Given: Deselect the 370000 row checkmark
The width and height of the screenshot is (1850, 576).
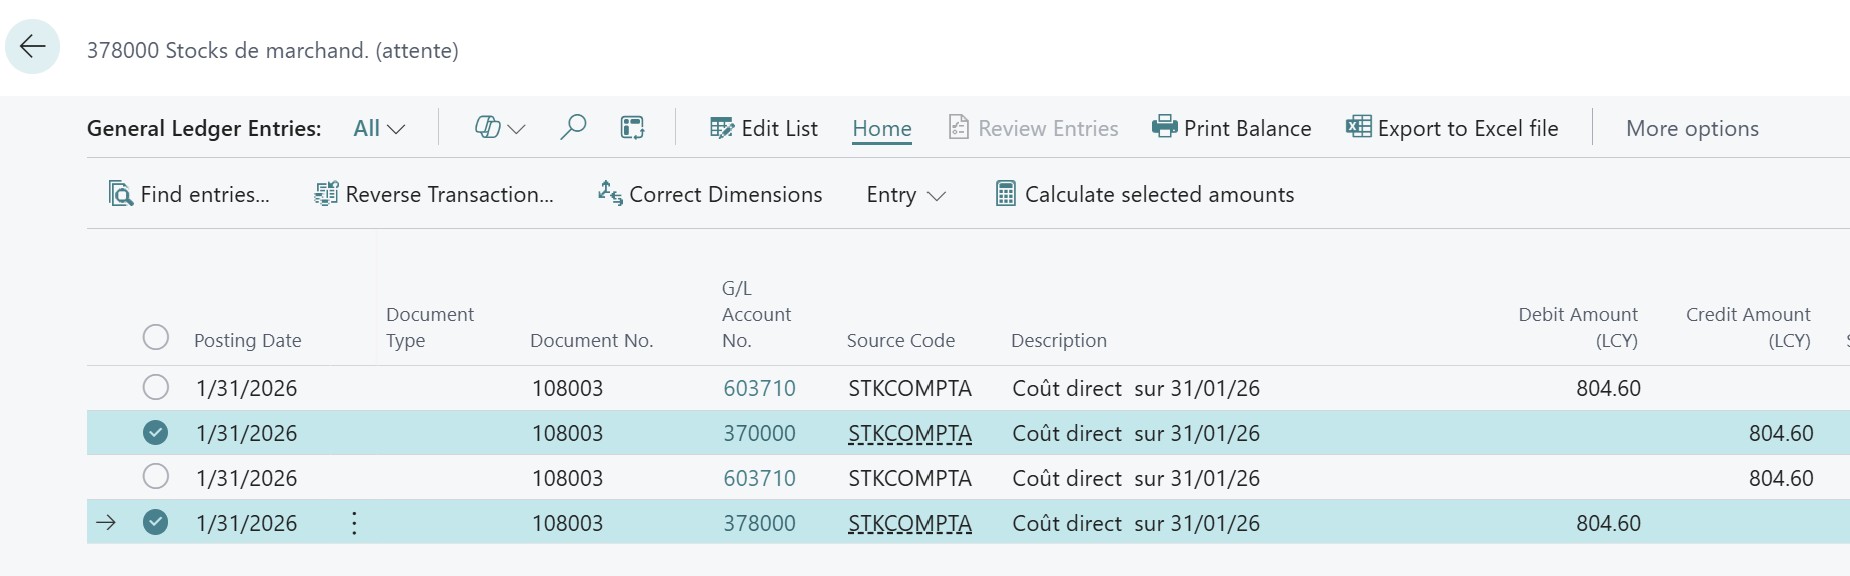Looking at the screenshot, I should [155, 432].
